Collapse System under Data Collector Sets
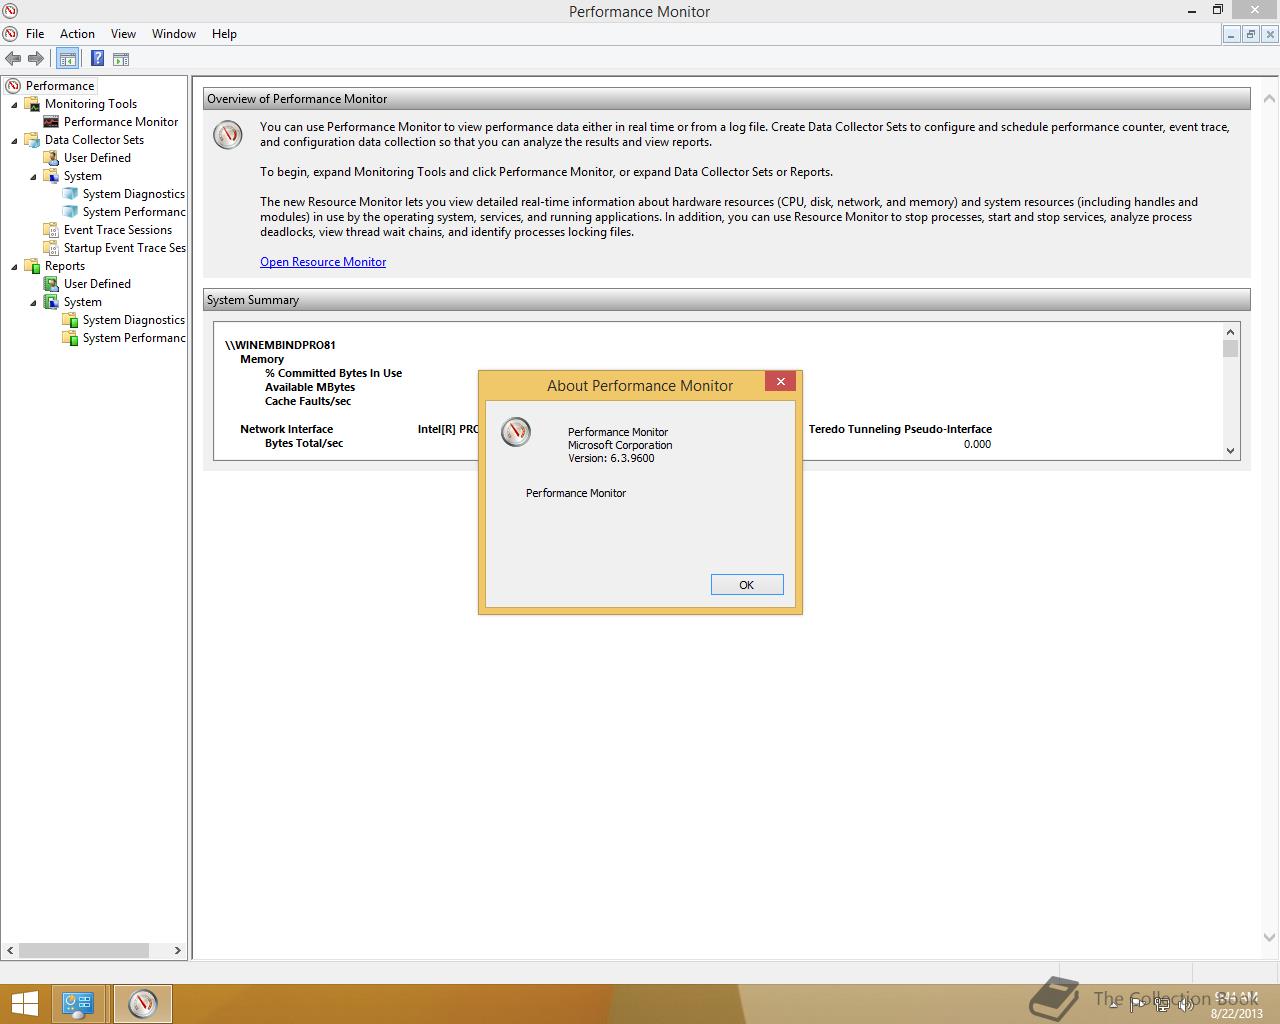The image size is (1280, 1024). point(34,176)
